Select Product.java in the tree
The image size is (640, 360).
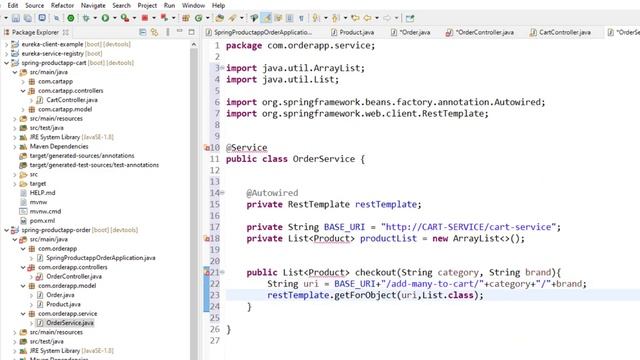[x=63, y=304]
